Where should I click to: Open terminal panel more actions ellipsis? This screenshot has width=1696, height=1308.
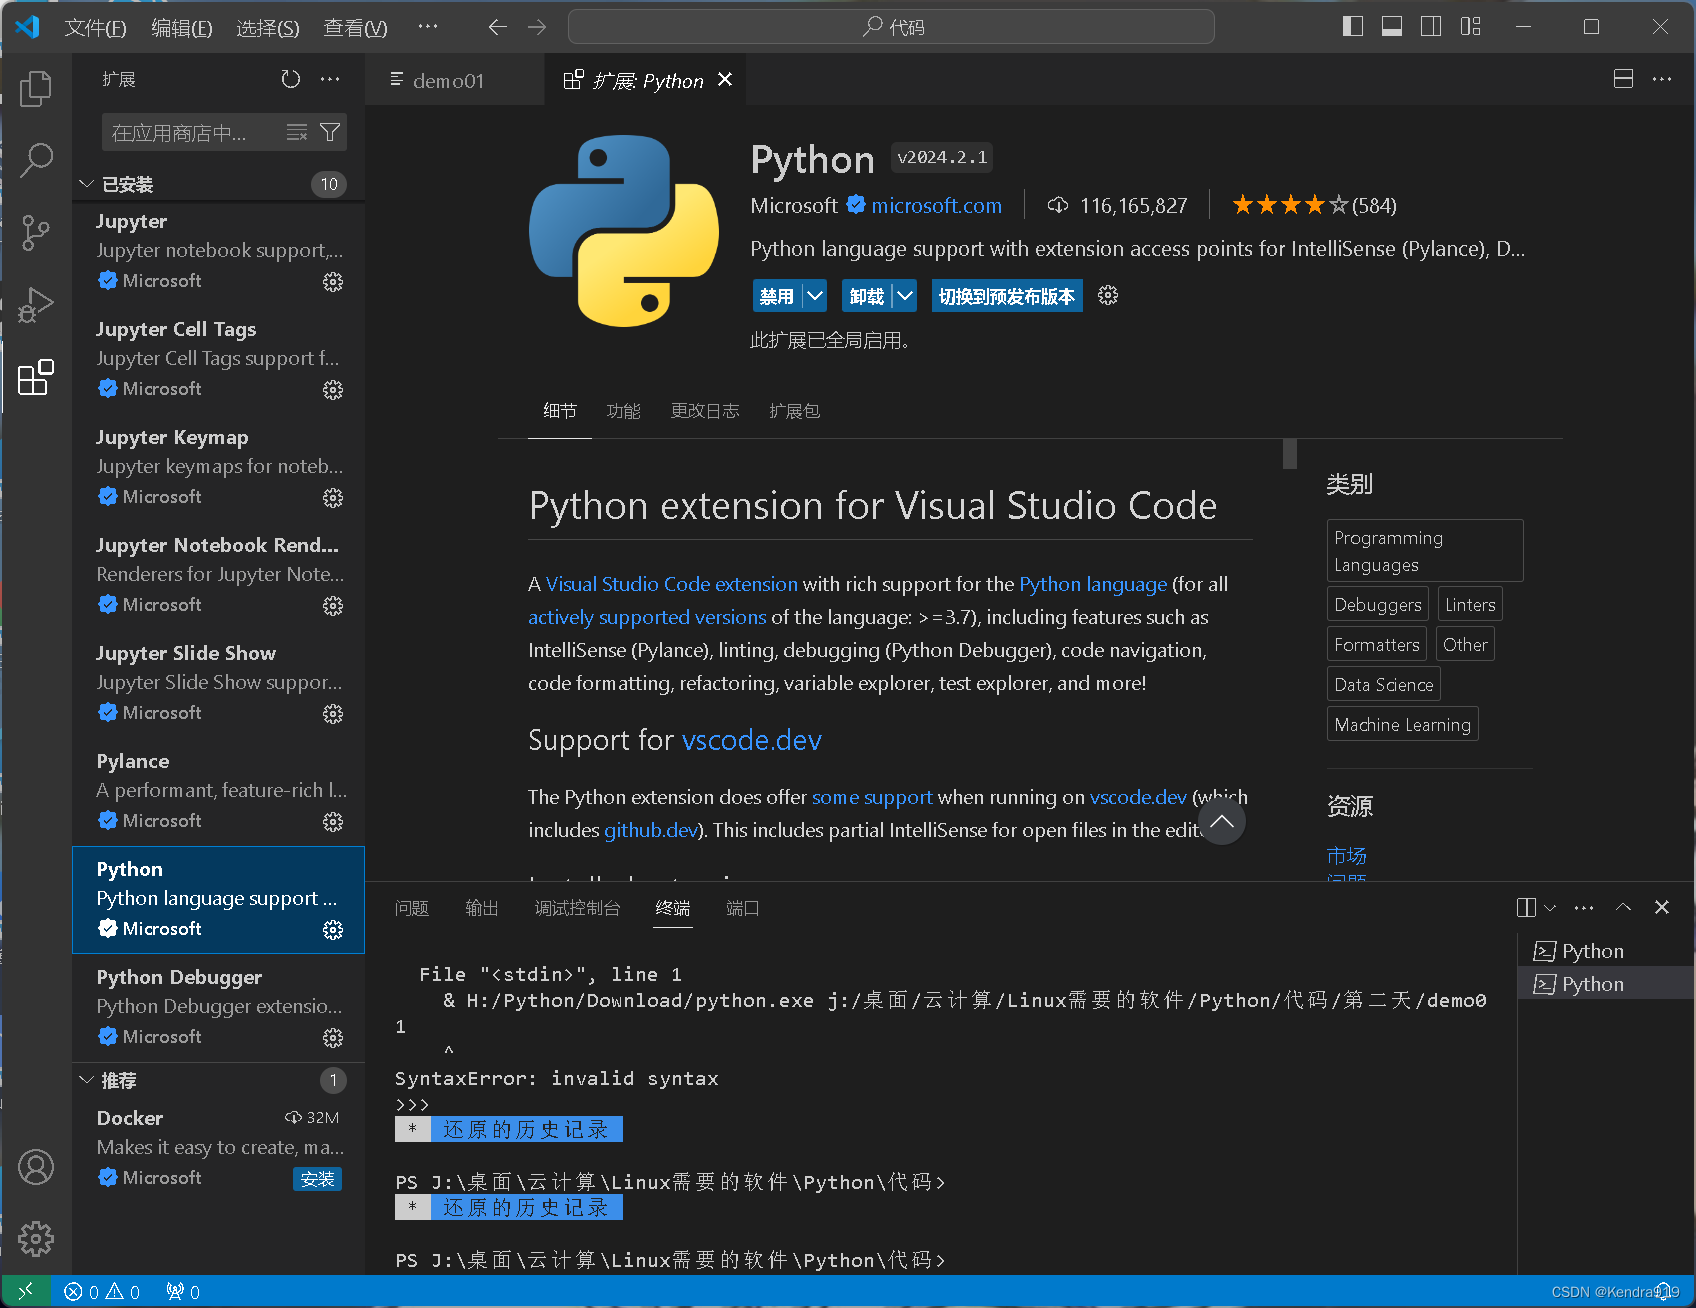point(1584,907)
